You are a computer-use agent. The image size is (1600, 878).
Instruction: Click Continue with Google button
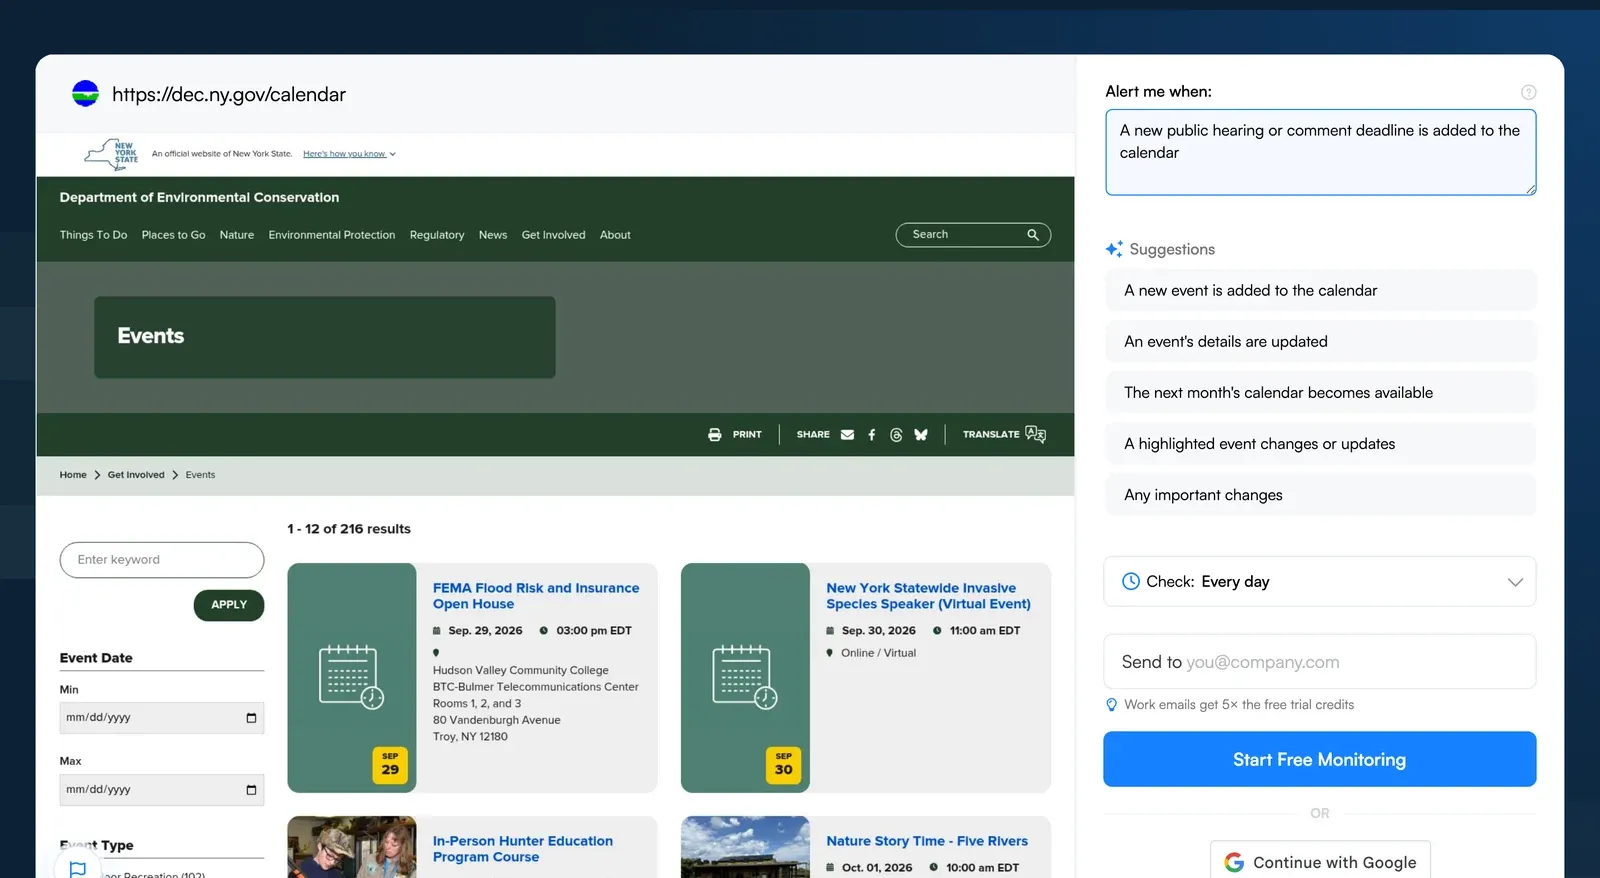[1320, 861]
